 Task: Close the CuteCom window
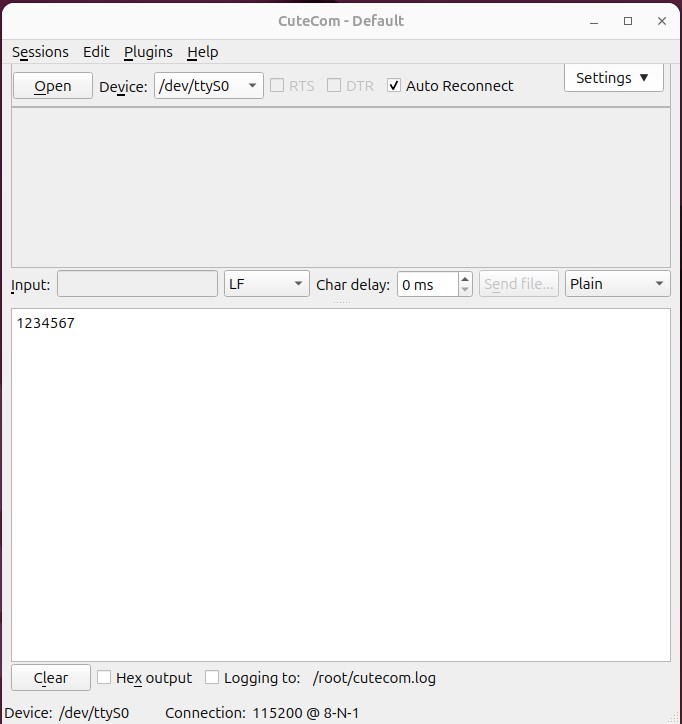[662, 21]
